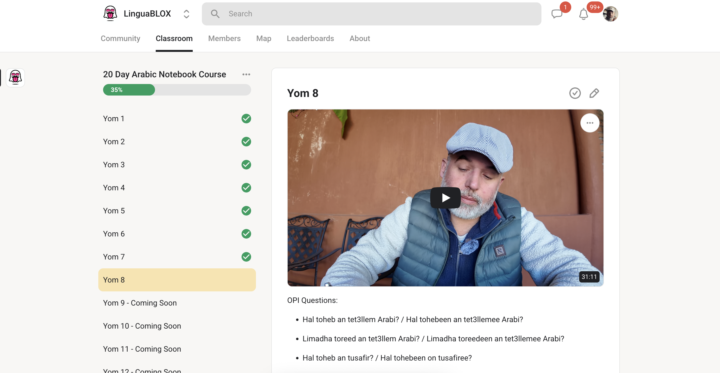Open the Yom 7 lesson

pos(177,257)
